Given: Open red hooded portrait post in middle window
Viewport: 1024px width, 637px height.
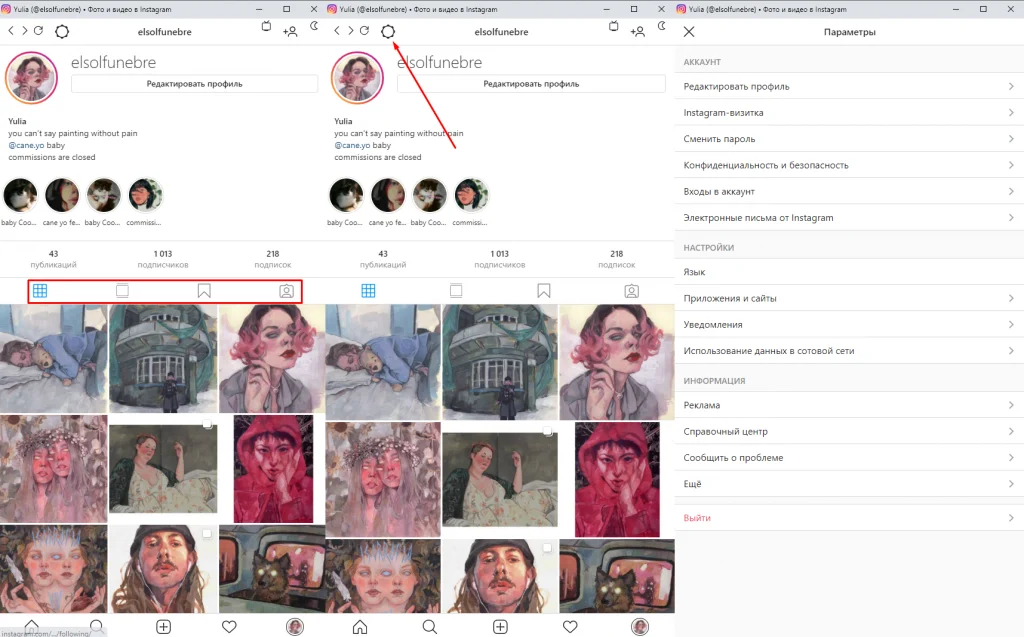Looking at the screenshot, I should [x=616, y=479].
